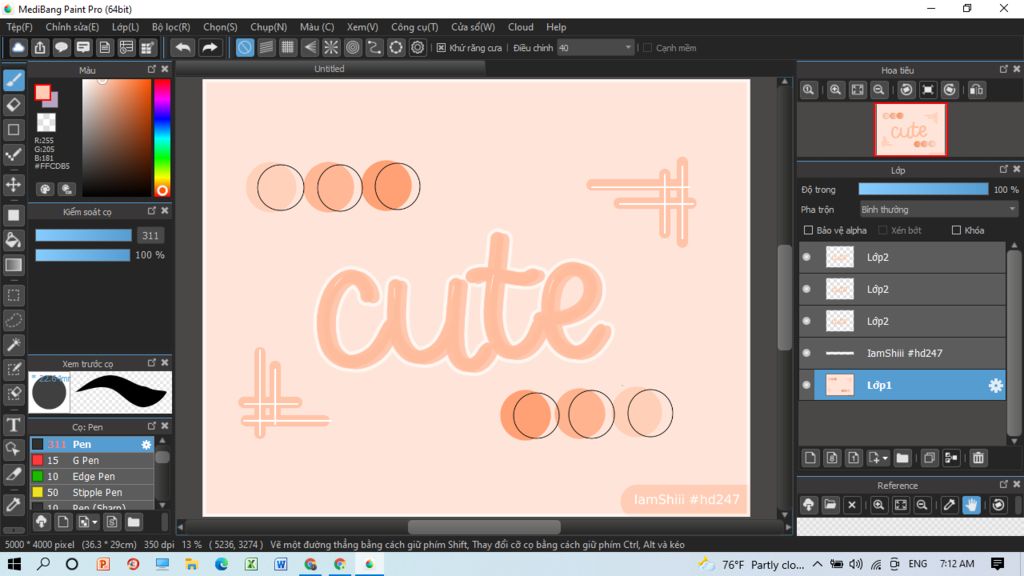Select the Stipple Pen brush
Viewport: 1024px width, 576px height.
pyautogui.click(x=92, y=492)
